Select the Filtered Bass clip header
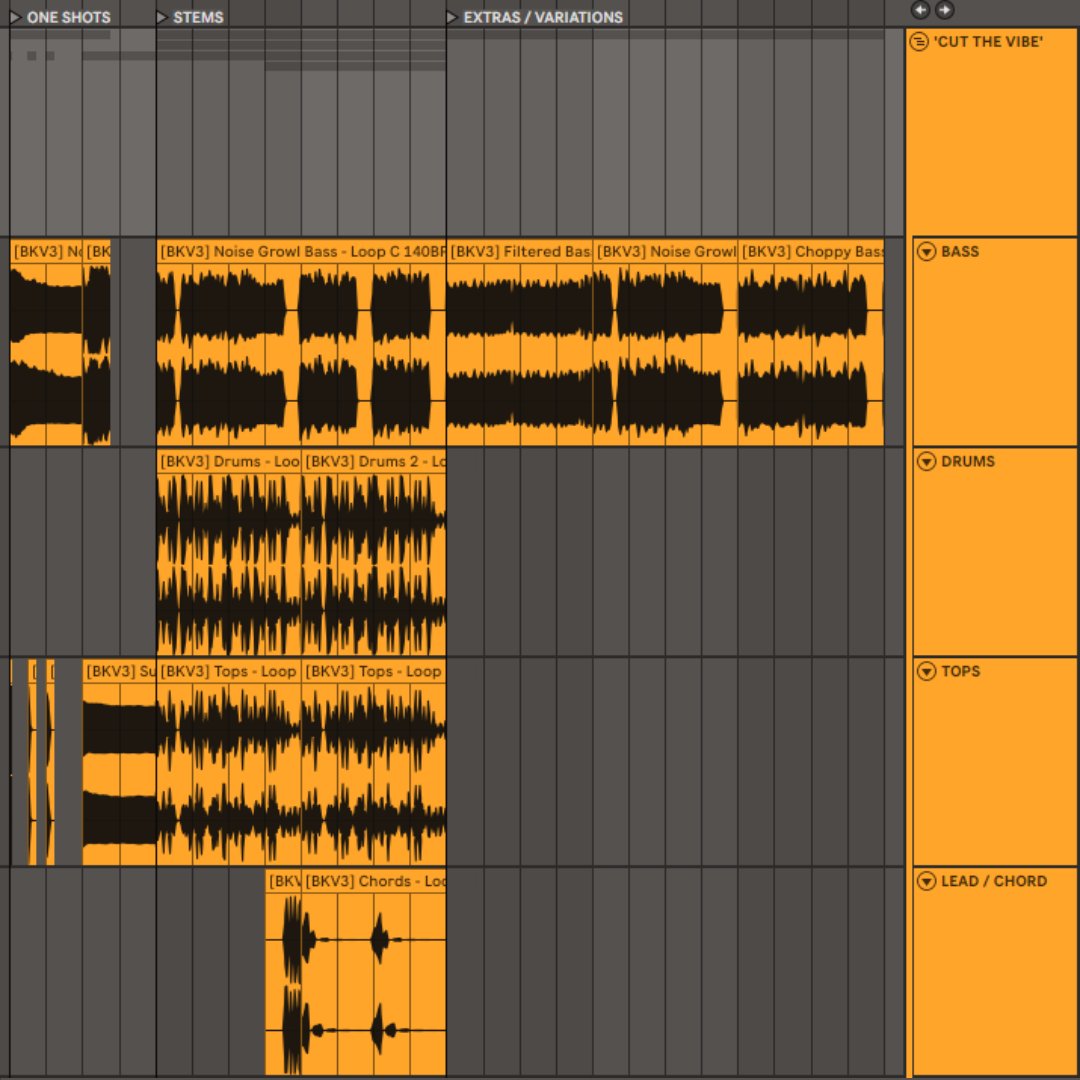This screenshot has width=1080, height=1080. (518, 252)
